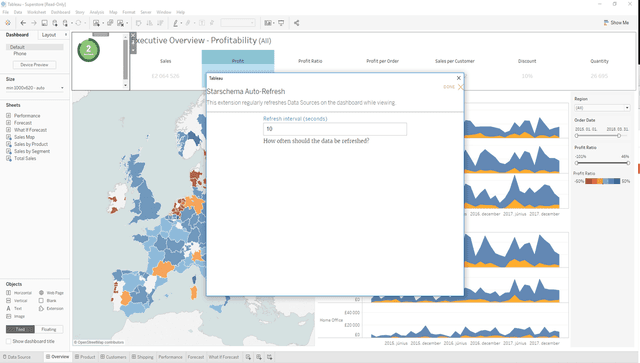Click the Sales Map sheet in list
The image size is (640, 363).
pyautogui.click(x=24, y=137)
